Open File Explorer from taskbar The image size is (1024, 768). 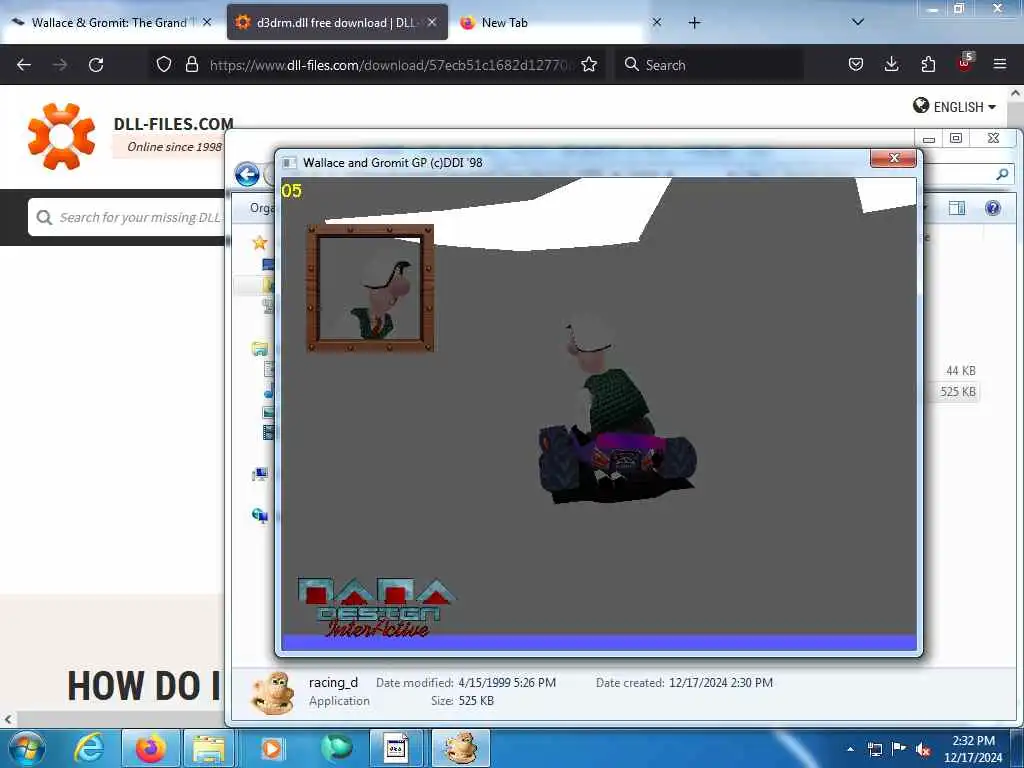[209, 748]
